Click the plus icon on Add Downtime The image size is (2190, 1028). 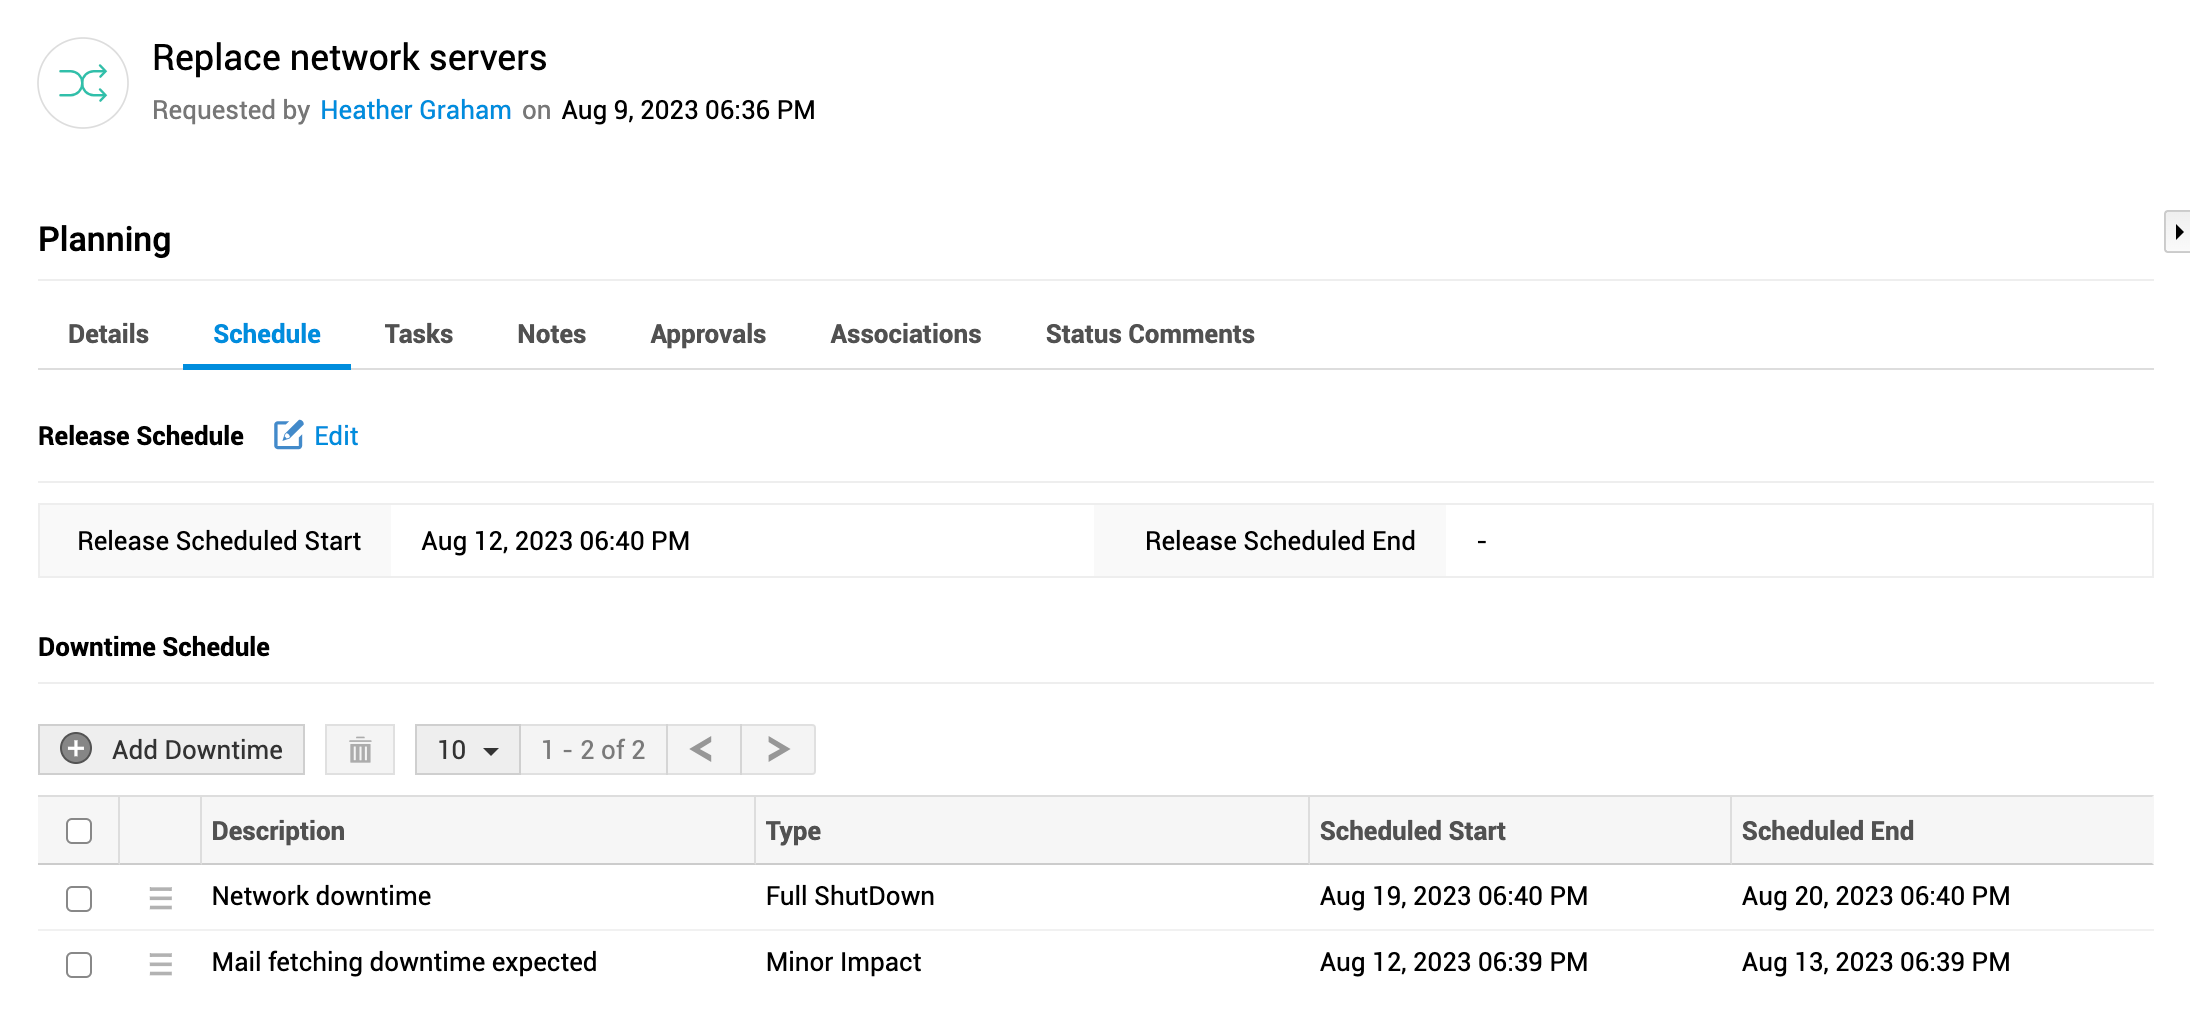point(76,749)
